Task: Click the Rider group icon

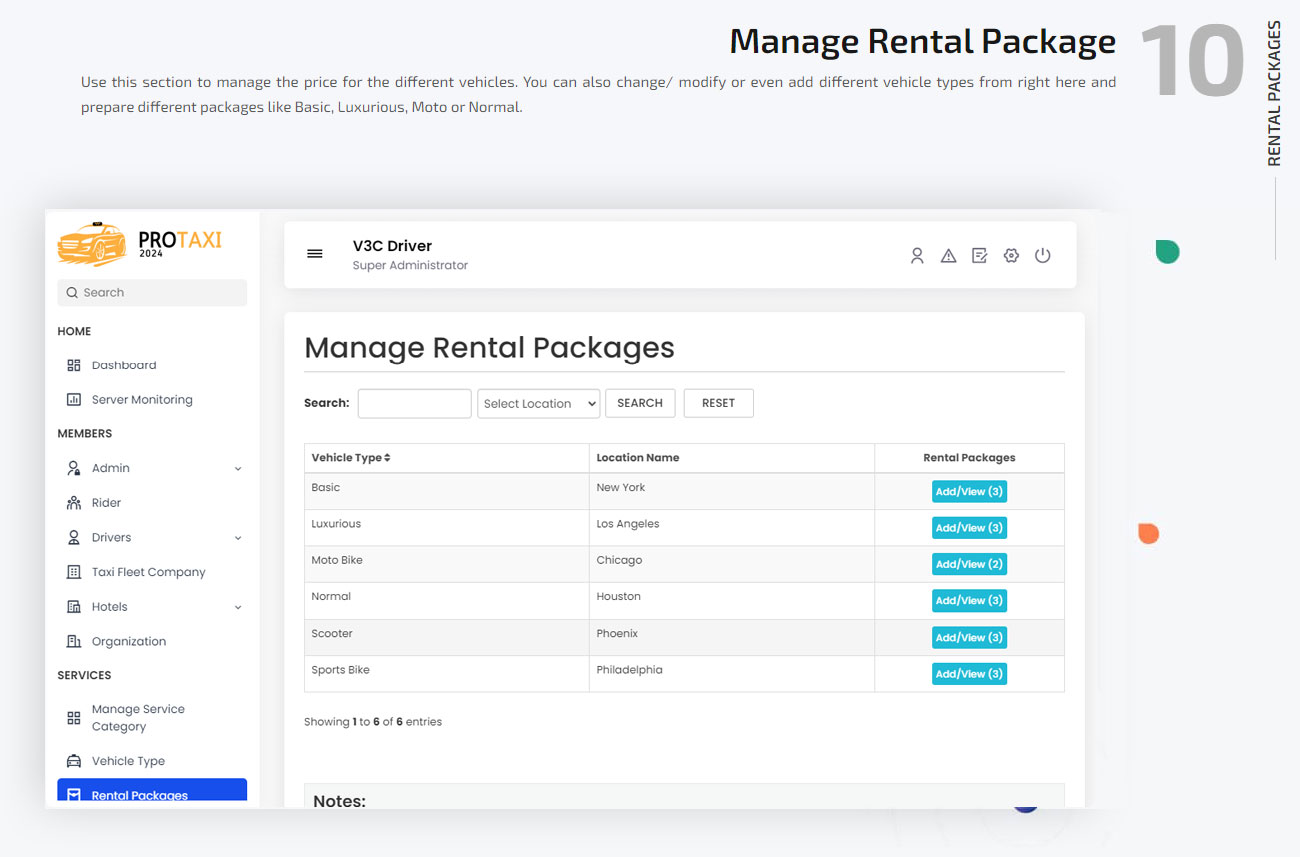Action: [73, 503]
